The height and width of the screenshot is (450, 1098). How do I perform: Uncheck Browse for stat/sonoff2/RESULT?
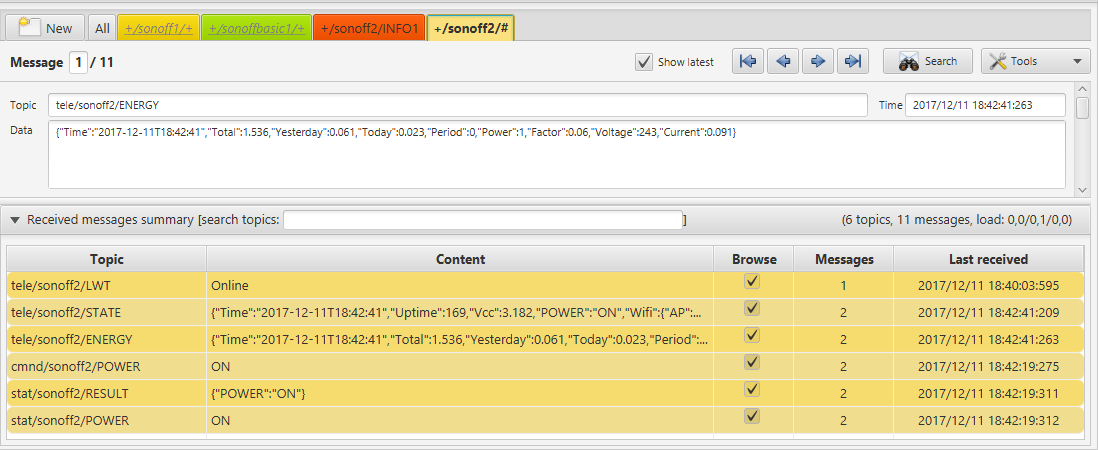(752, 389)
